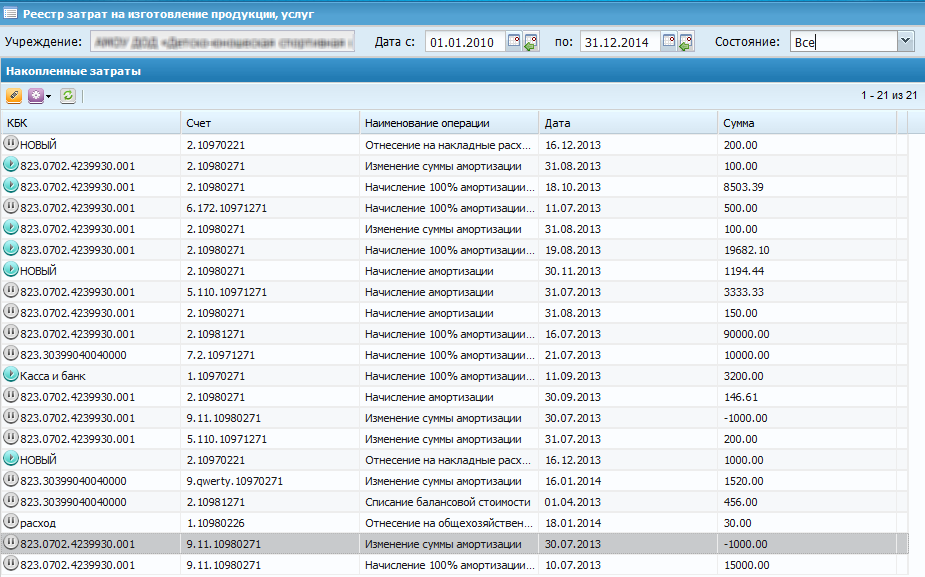Expand the 'Состояние' combo box arrow
The width and height of the screenshot is (925, 577).
tap(906, 41)
